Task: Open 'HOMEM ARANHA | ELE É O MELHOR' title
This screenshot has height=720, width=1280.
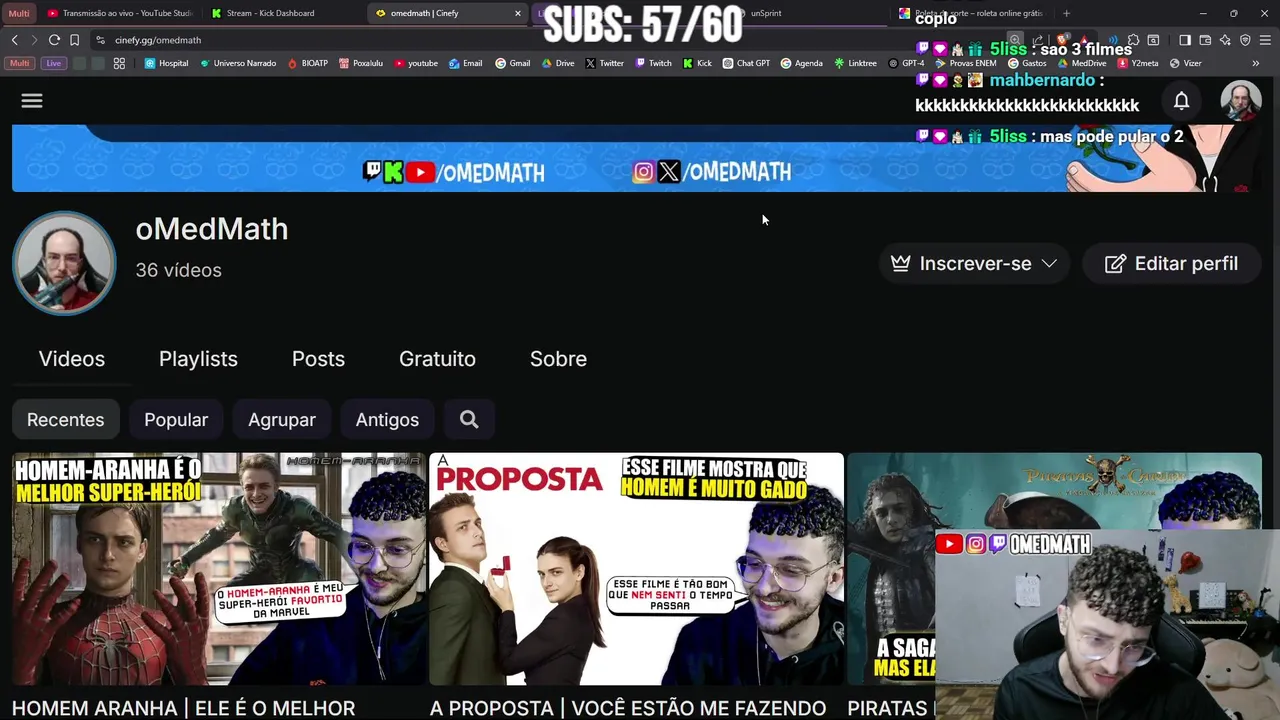Action: [183, 708]
